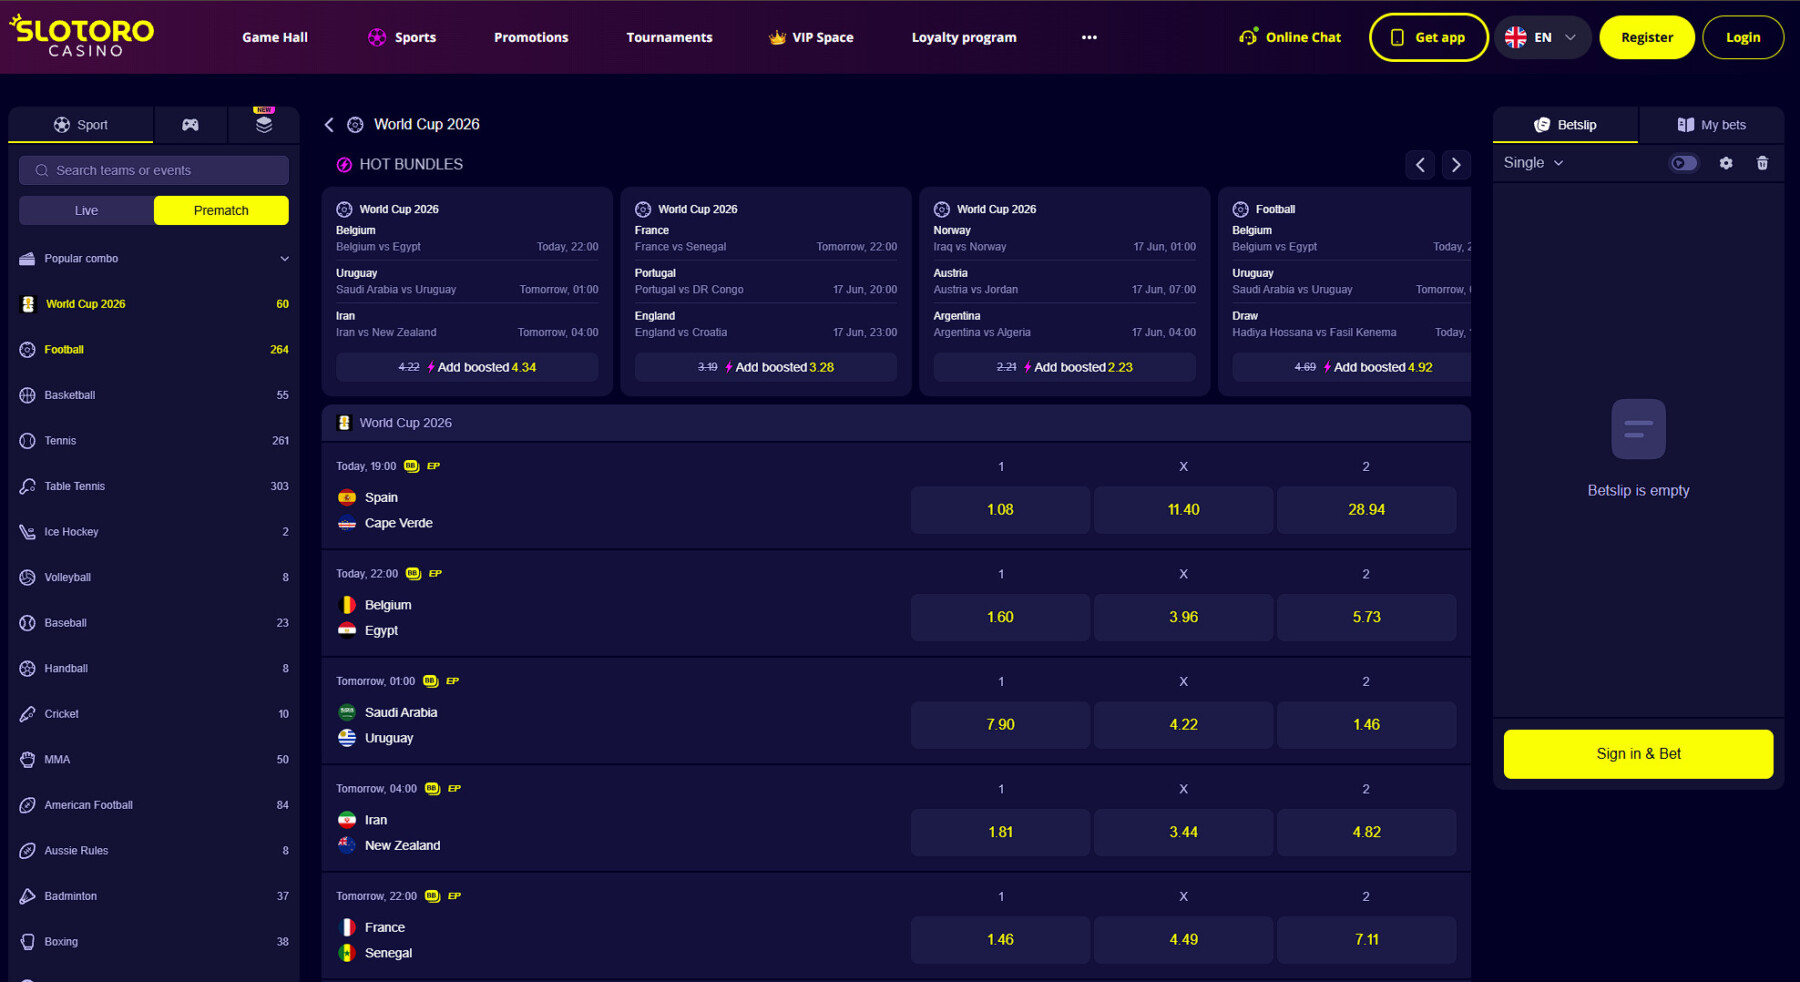
Task: Select Iran win odds 1.81
Action: coord(1000,832)
